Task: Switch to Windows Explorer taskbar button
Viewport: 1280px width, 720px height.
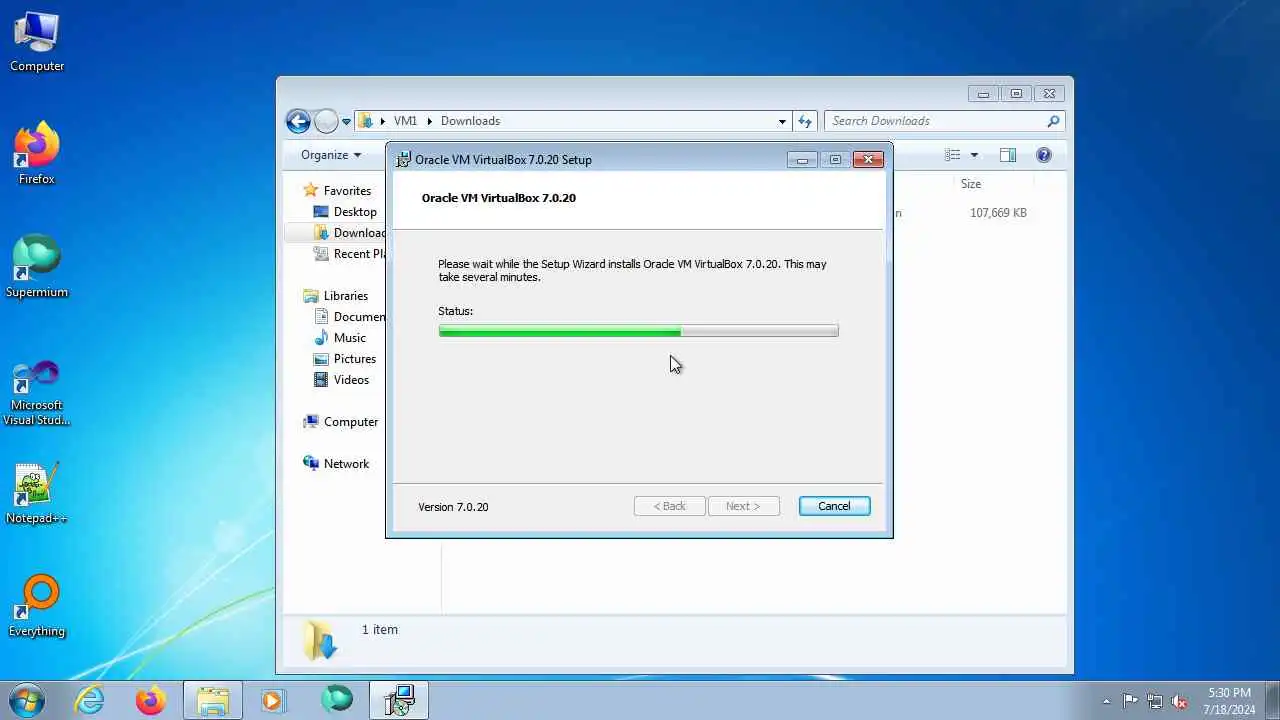Action: tap(213, 700)
